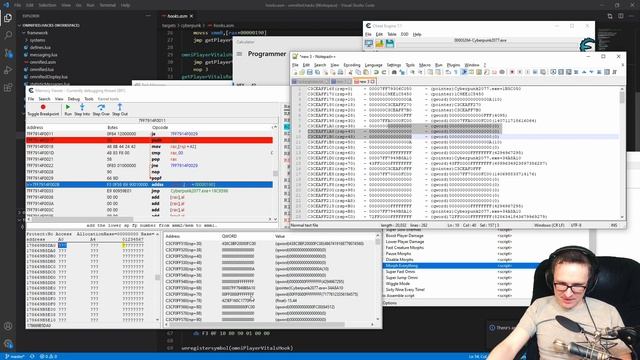Click Address column header in stack view

[x=173, y=236]
